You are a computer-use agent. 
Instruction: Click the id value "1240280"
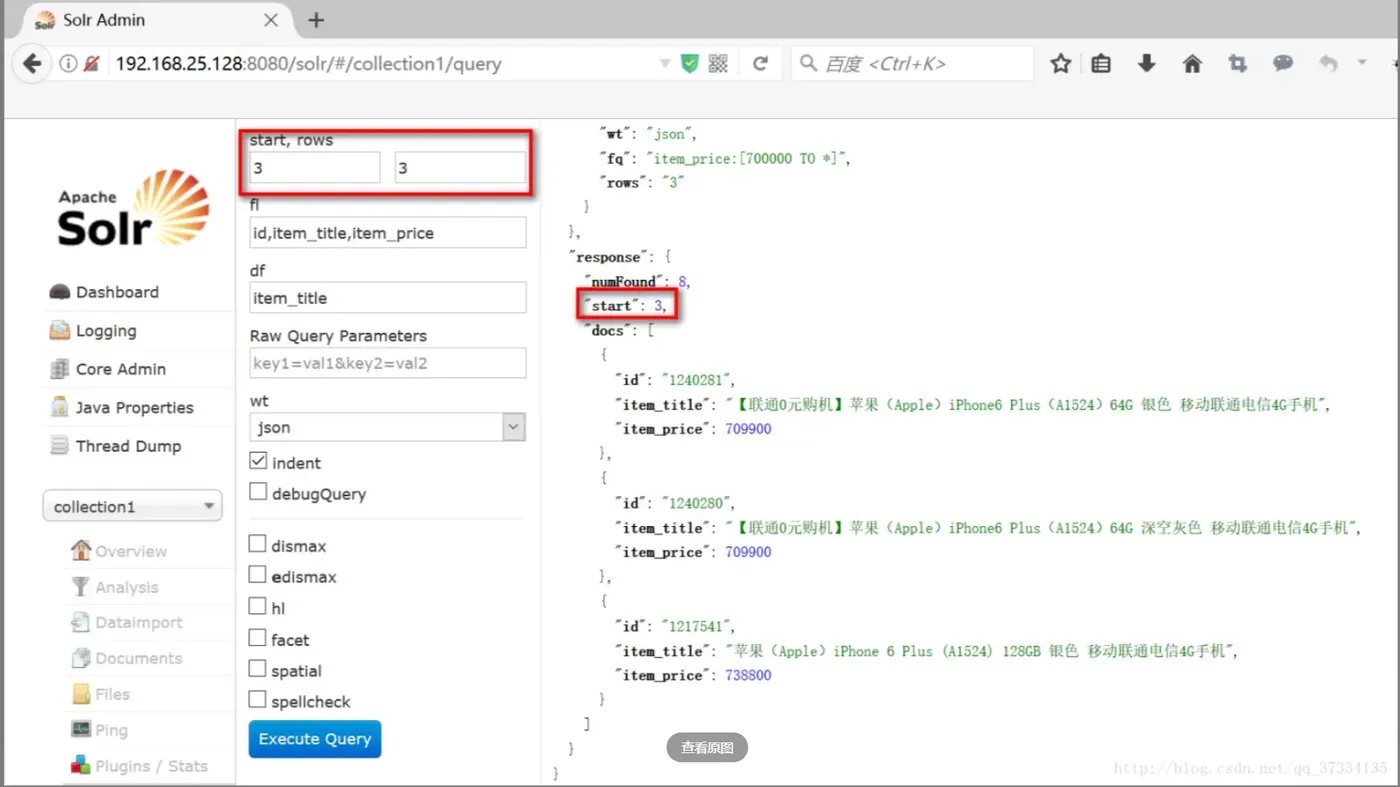697,503
